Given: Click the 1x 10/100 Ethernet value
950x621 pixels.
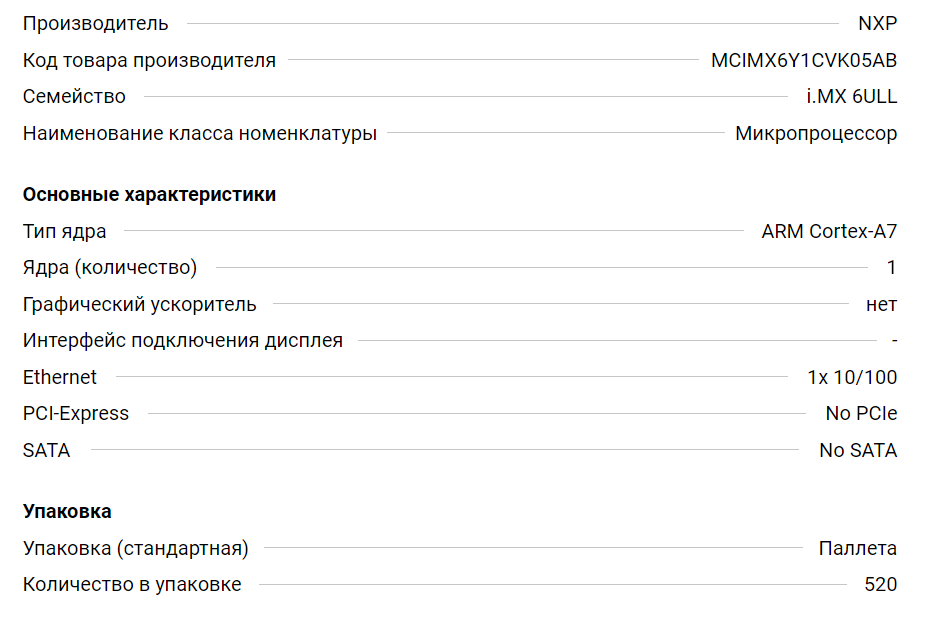Looking at the screenshot, I should tap(852, 378).
